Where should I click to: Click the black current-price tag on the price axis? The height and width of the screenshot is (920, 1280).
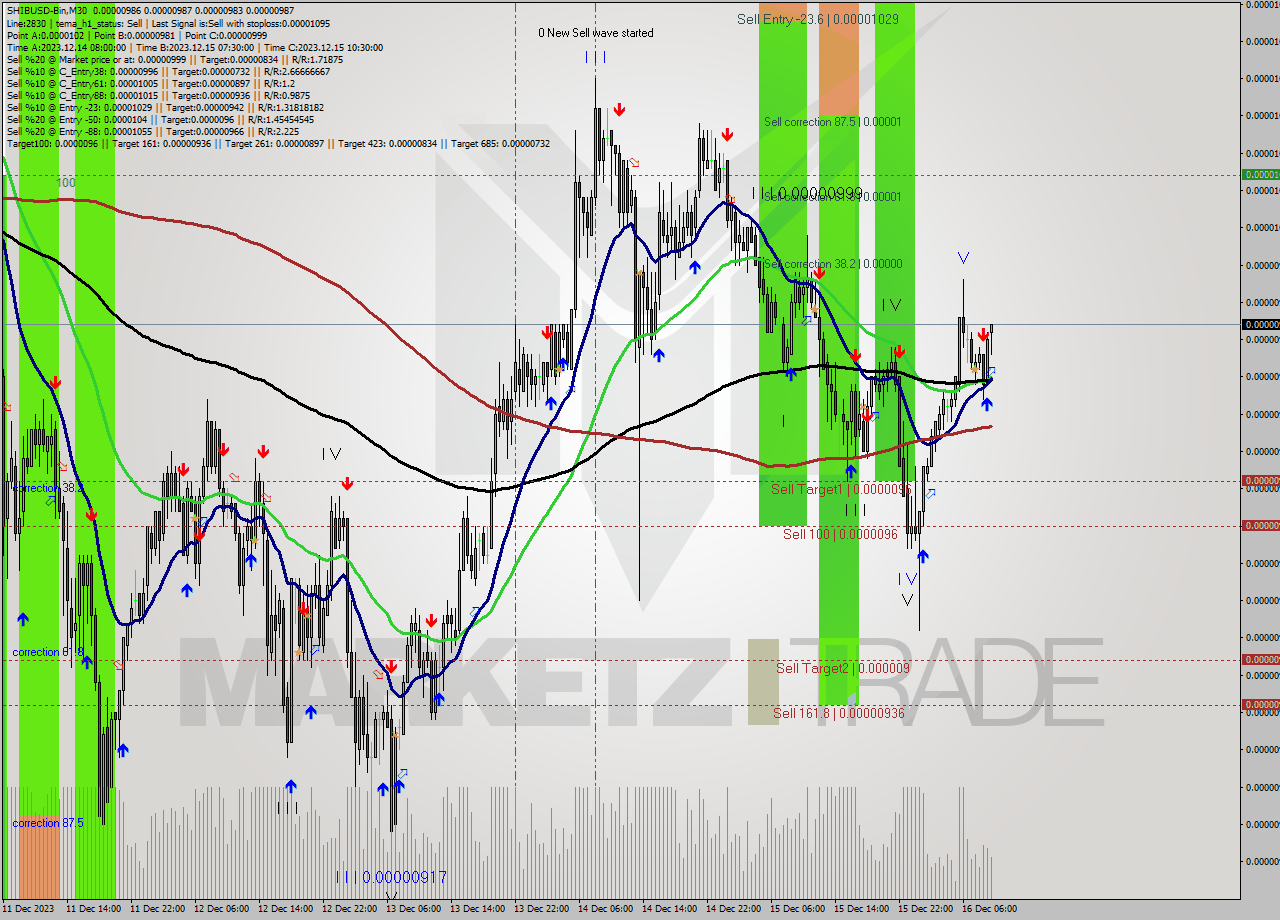tap(1260, 324)
